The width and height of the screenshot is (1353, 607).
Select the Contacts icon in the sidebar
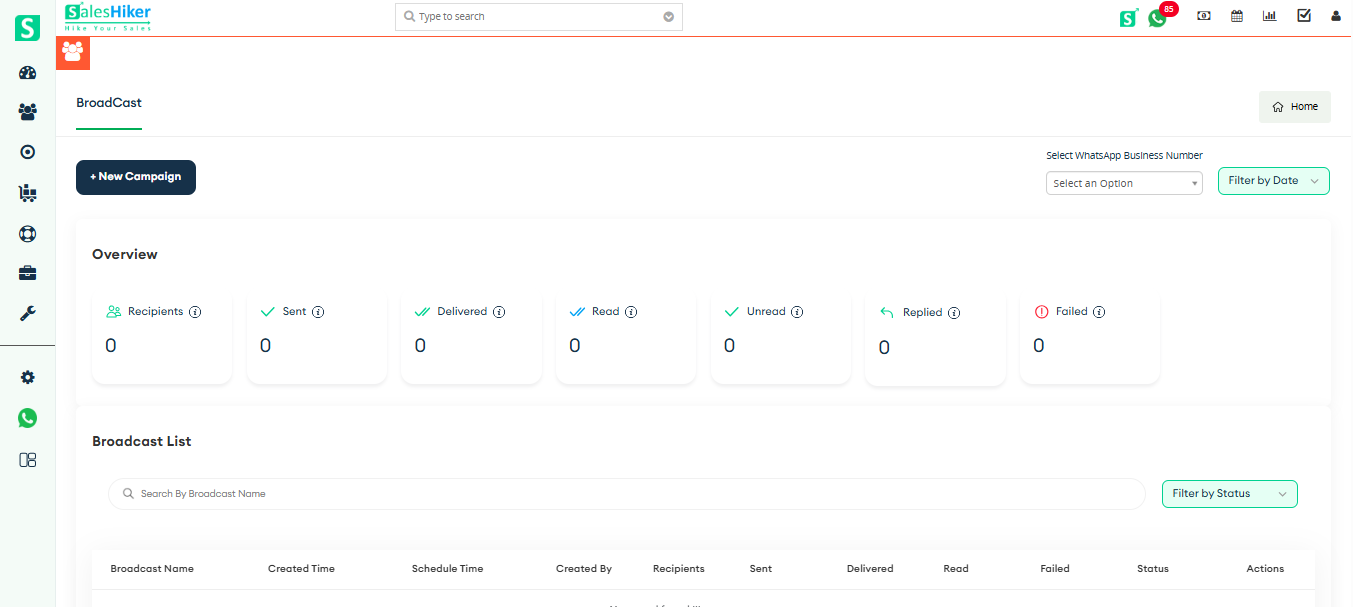27,112
